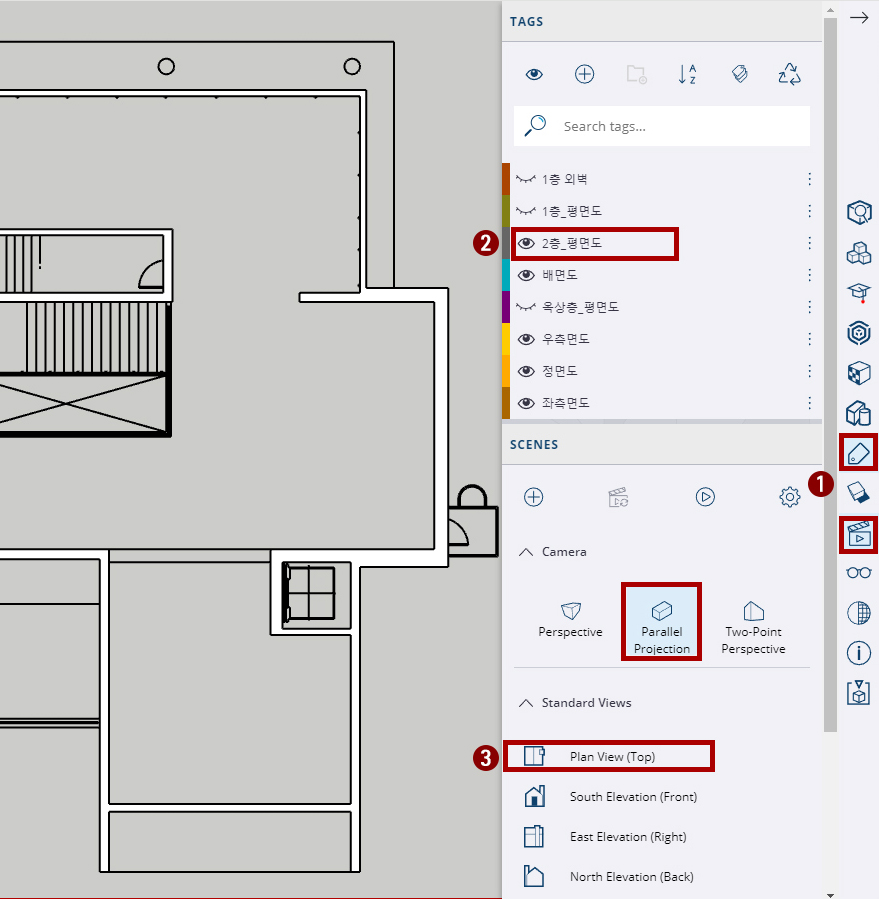Viewport: 879px width, 899px height.
Task: Click the tag tool icon in Tags toolbar
Action: (x=739, y=74)
